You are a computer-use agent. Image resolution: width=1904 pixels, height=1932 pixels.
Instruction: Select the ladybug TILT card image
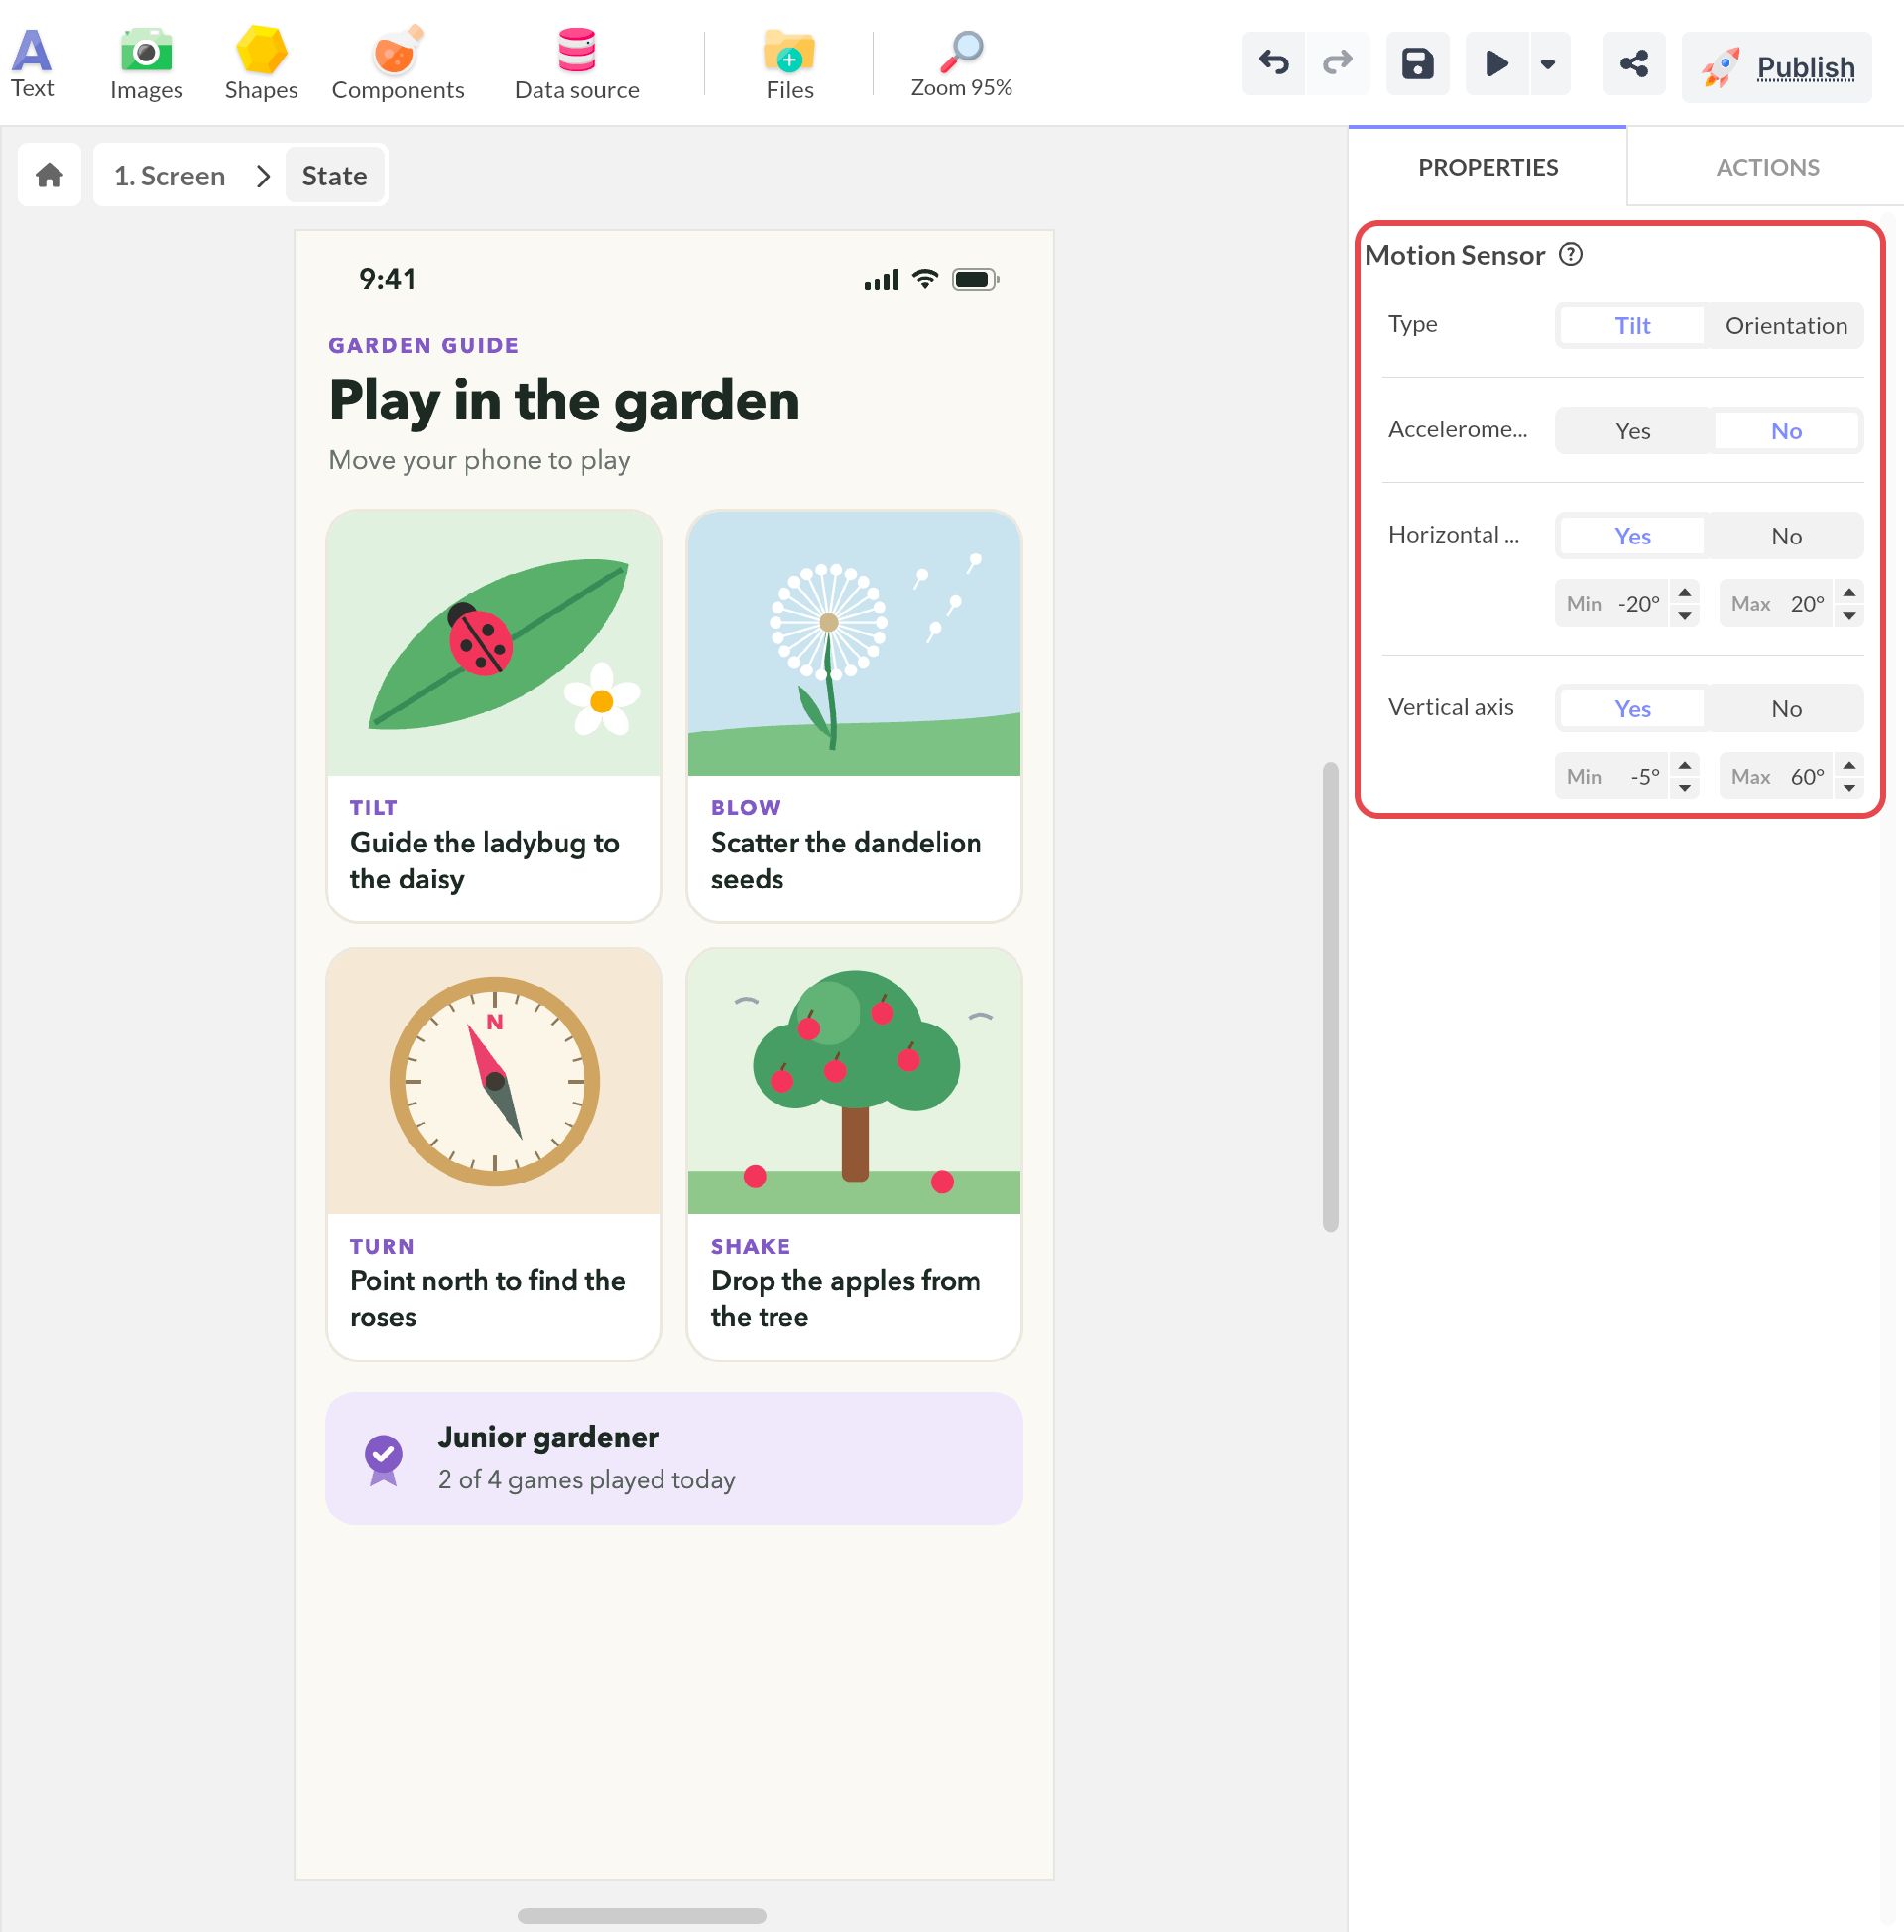click(494, 644)
